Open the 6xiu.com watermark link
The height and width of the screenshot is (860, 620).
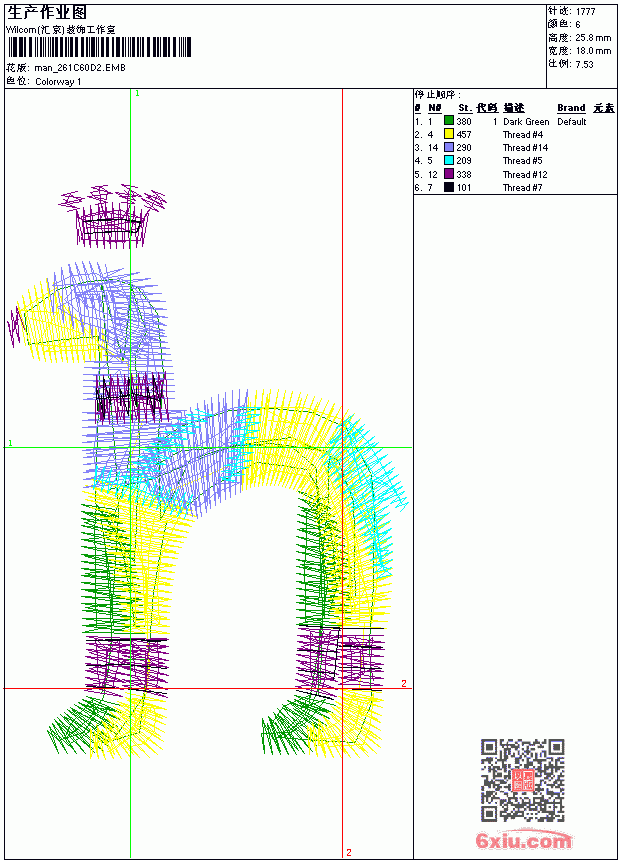pos(524,840)
